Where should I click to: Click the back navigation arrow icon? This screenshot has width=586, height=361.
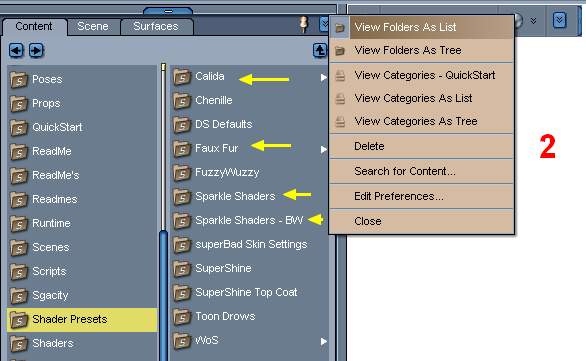tap(16, 50)
